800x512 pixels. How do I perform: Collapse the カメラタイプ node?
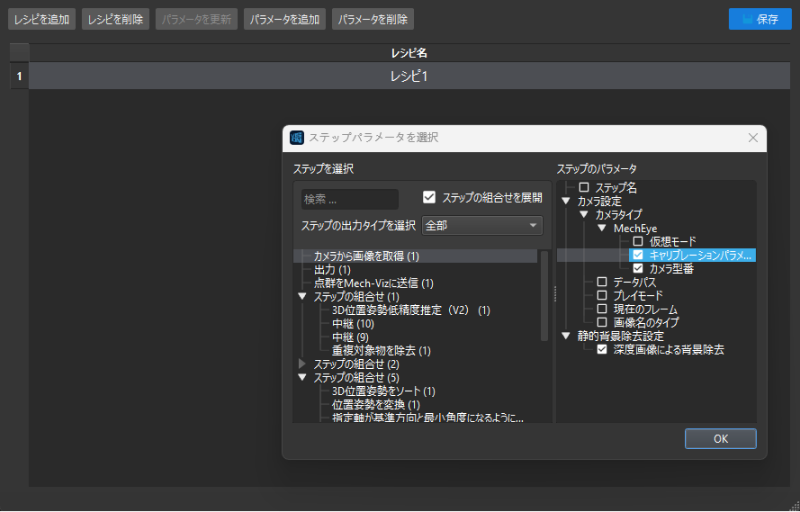click(x=584, y=215)
